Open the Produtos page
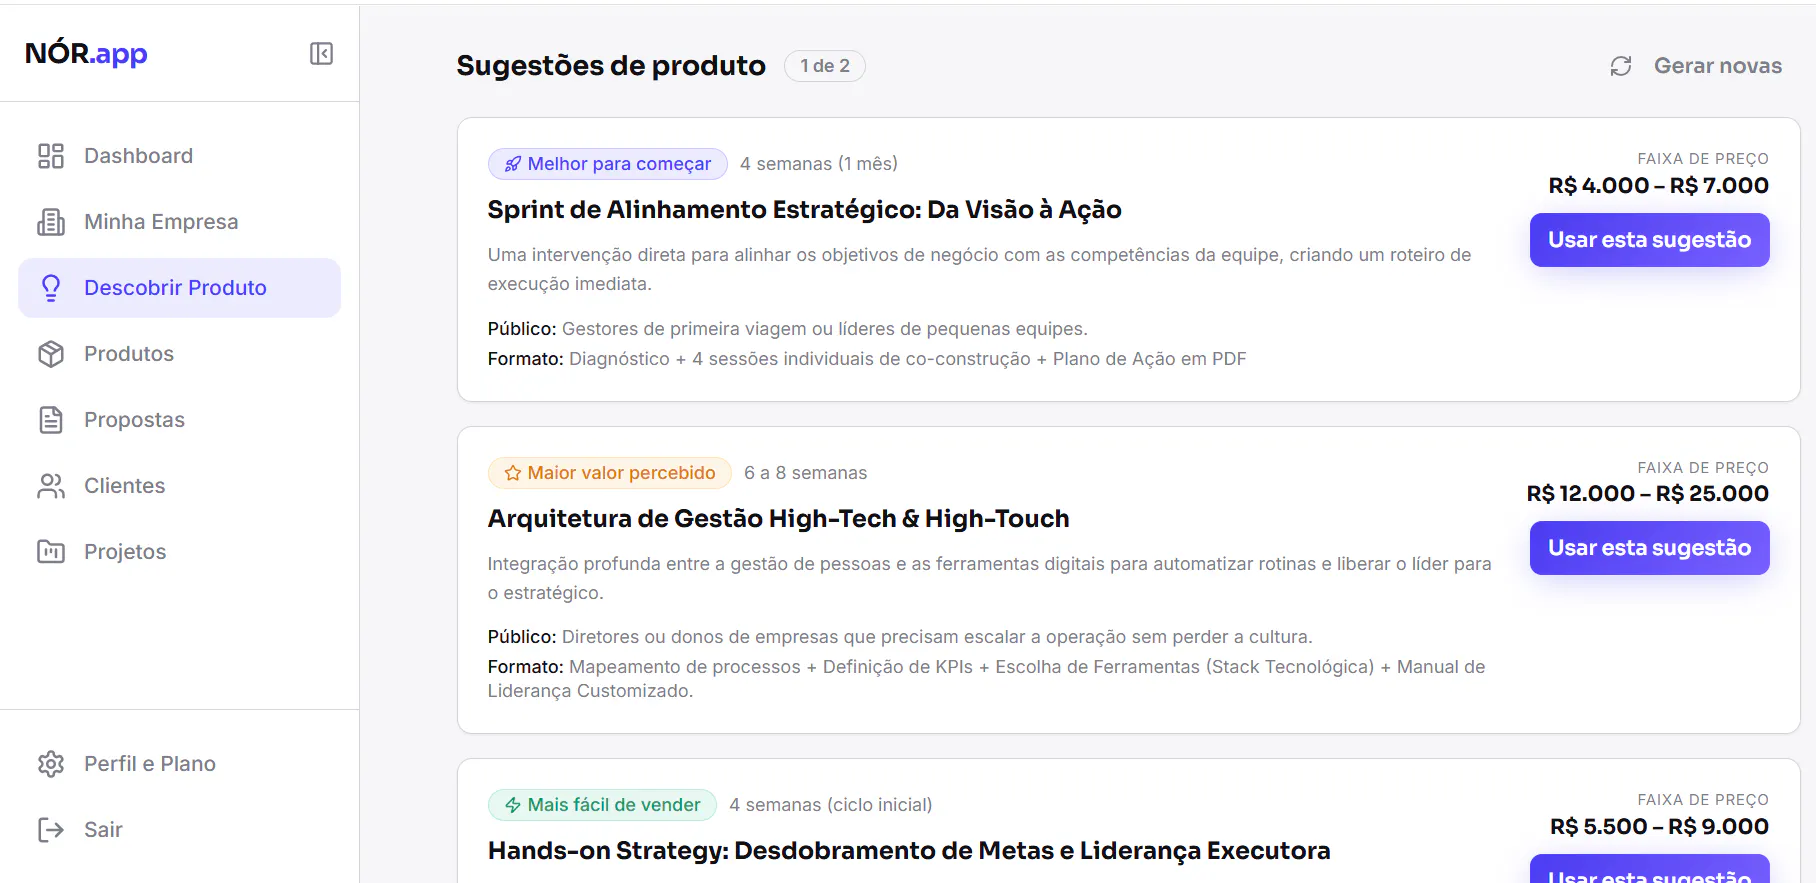Image resolution: width=1816 pixels, height=883 pixels. tap(180, 354)
